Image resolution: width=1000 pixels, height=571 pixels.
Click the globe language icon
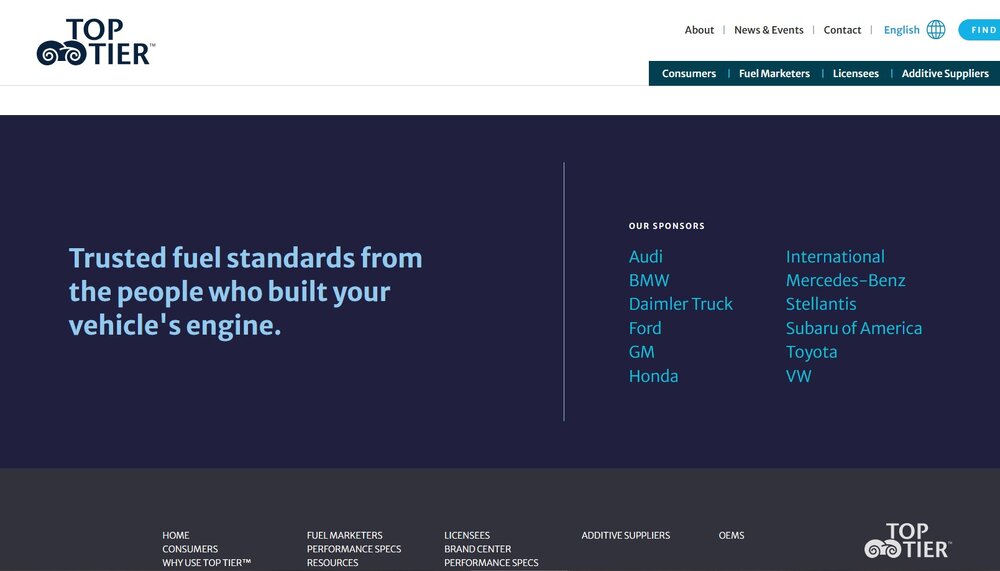(936, 29)
